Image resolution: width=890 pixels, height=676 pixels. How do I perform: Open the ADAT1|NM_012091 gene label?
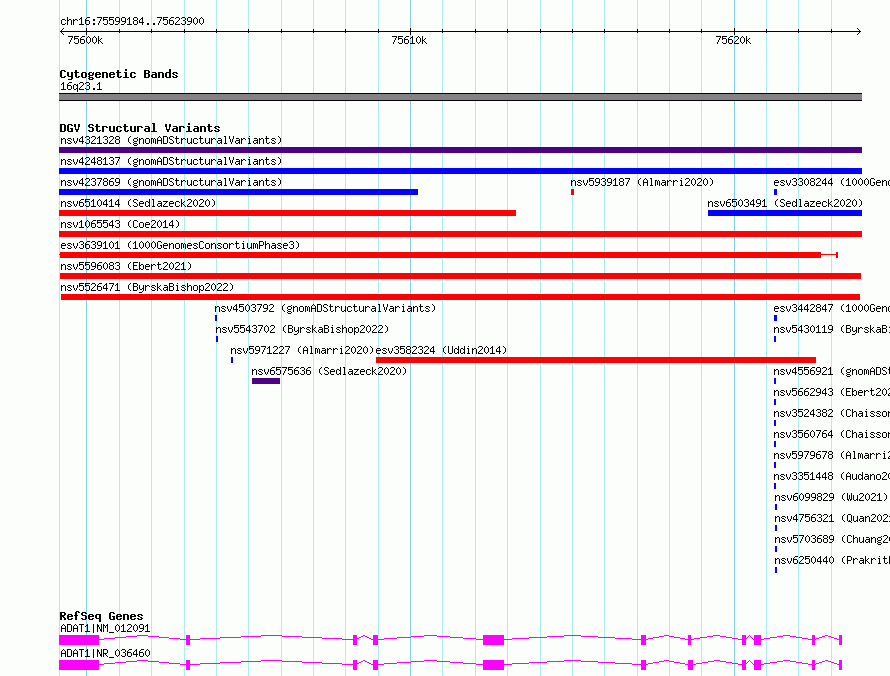105,628
